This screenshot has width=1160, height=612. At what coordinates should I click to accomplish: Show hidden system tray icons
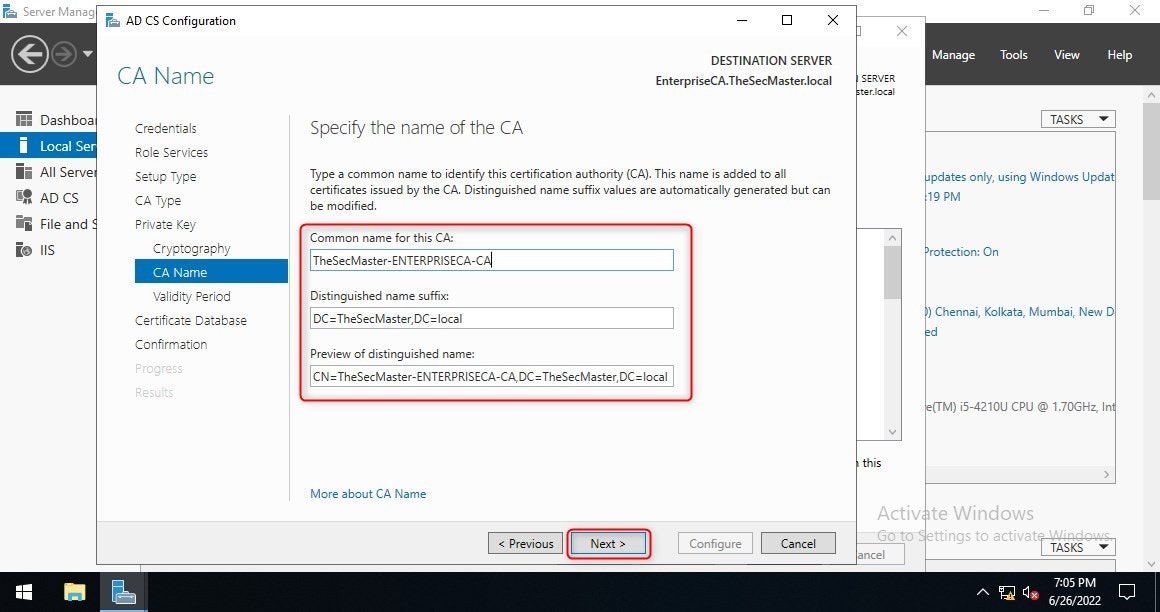[982, 592]
